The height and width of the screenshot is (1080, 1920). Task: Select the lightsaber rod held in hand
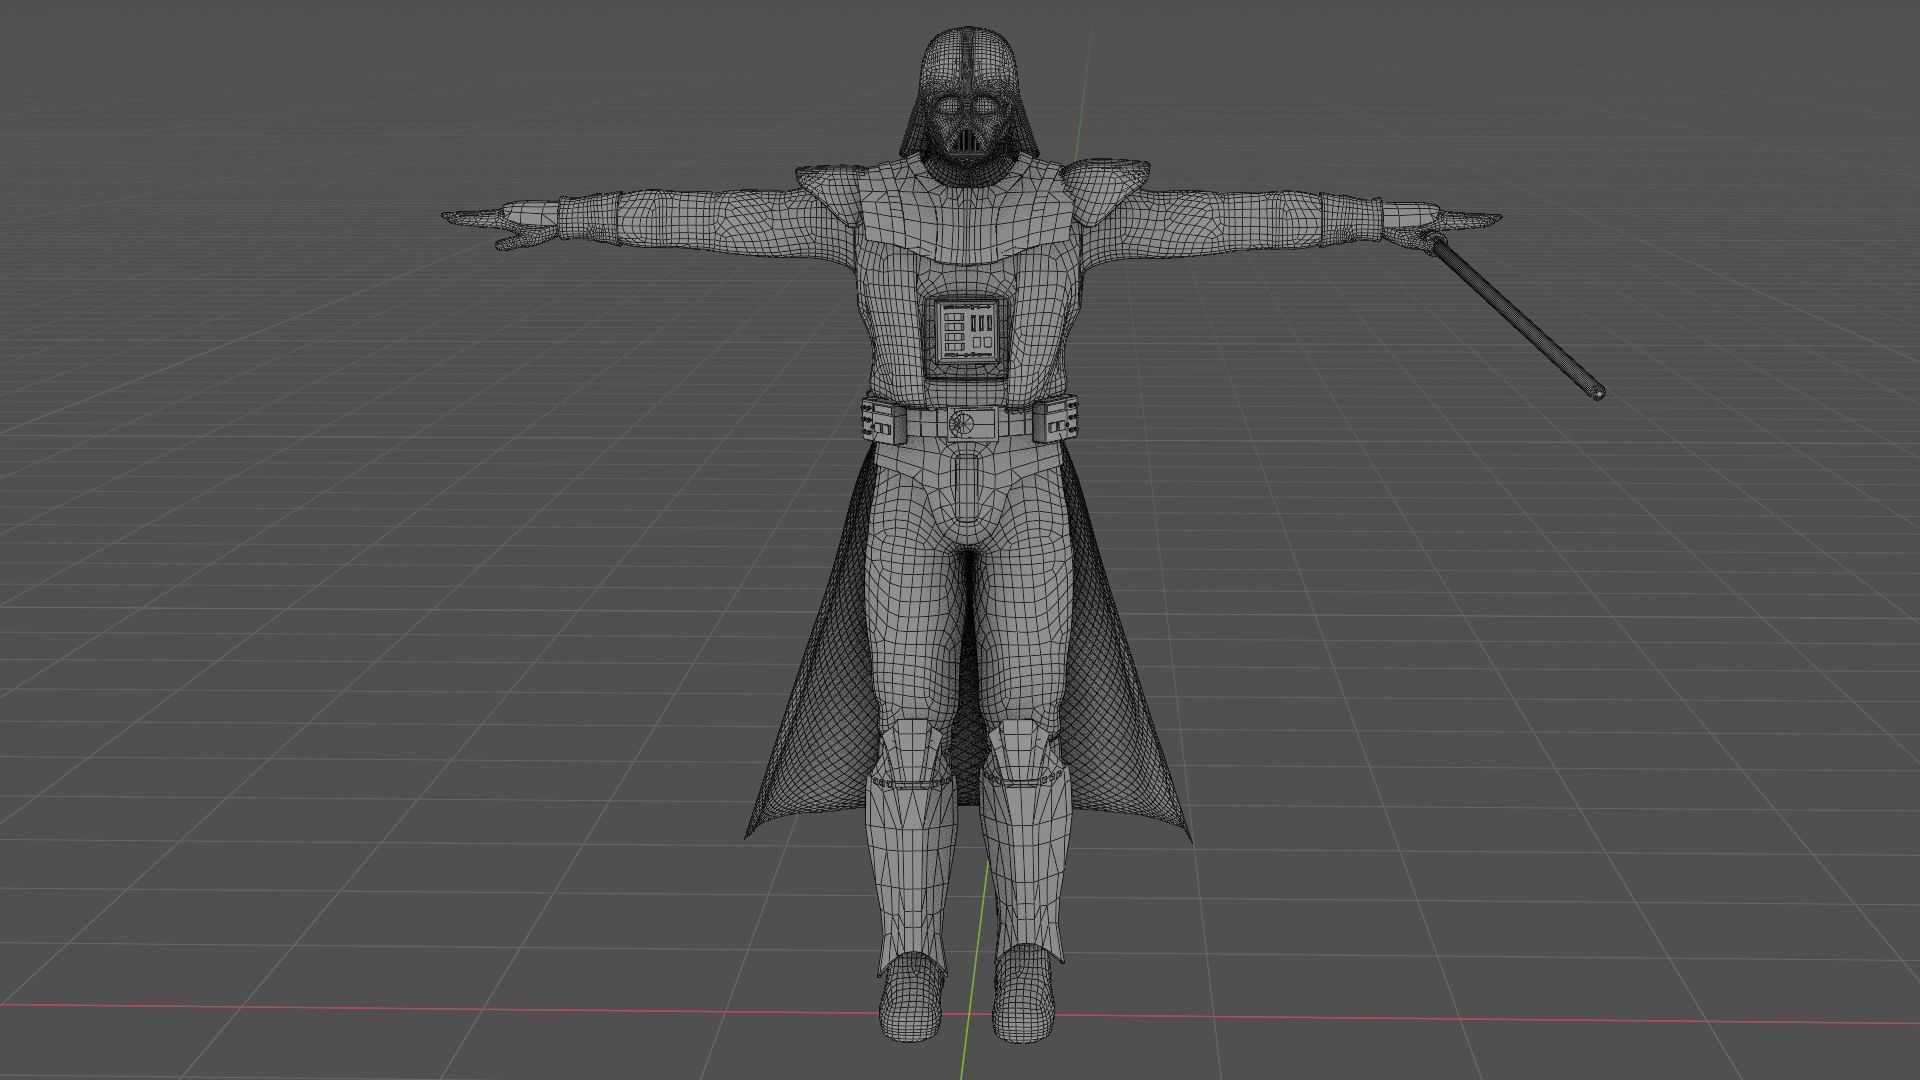[x=1518, y=315]
